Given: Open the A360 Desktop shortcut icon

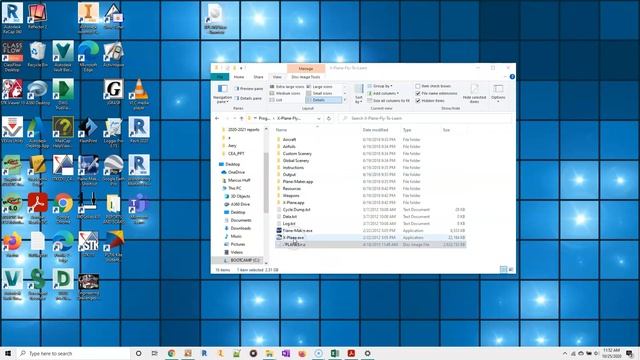Looking at the screenshot, I should point(38,92).
